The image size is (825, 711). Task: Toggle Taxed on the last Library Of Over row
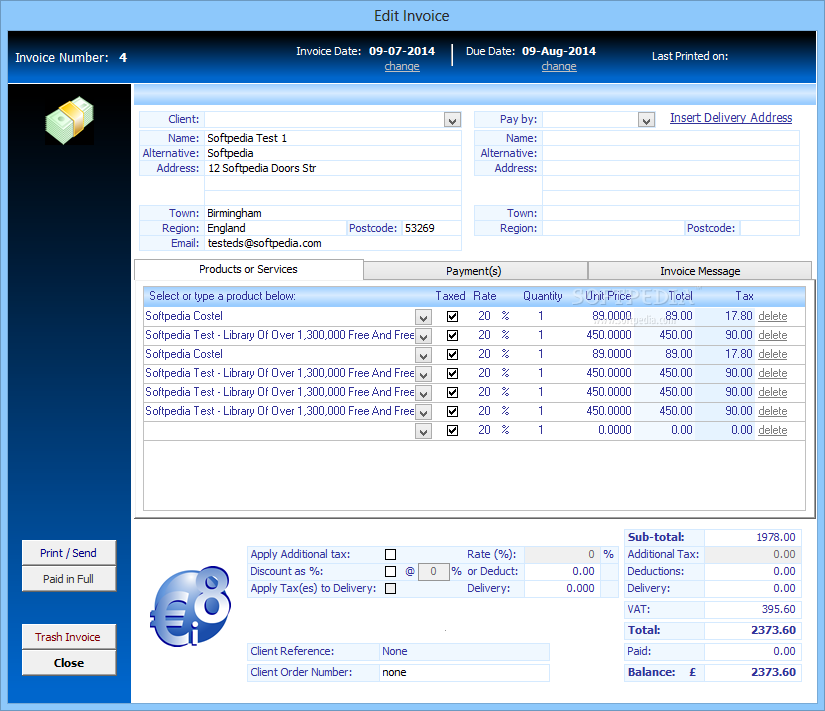(452, 411)
